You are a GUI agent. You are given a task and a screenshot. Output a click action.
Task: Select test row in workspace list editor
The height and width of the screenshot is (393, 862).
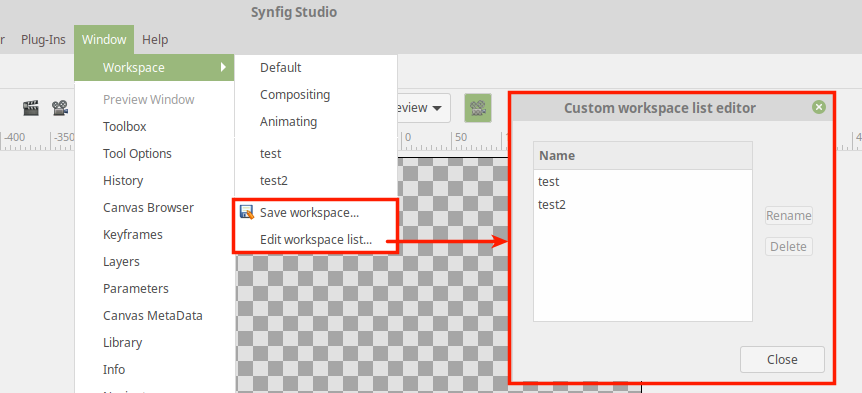(643, 181)
